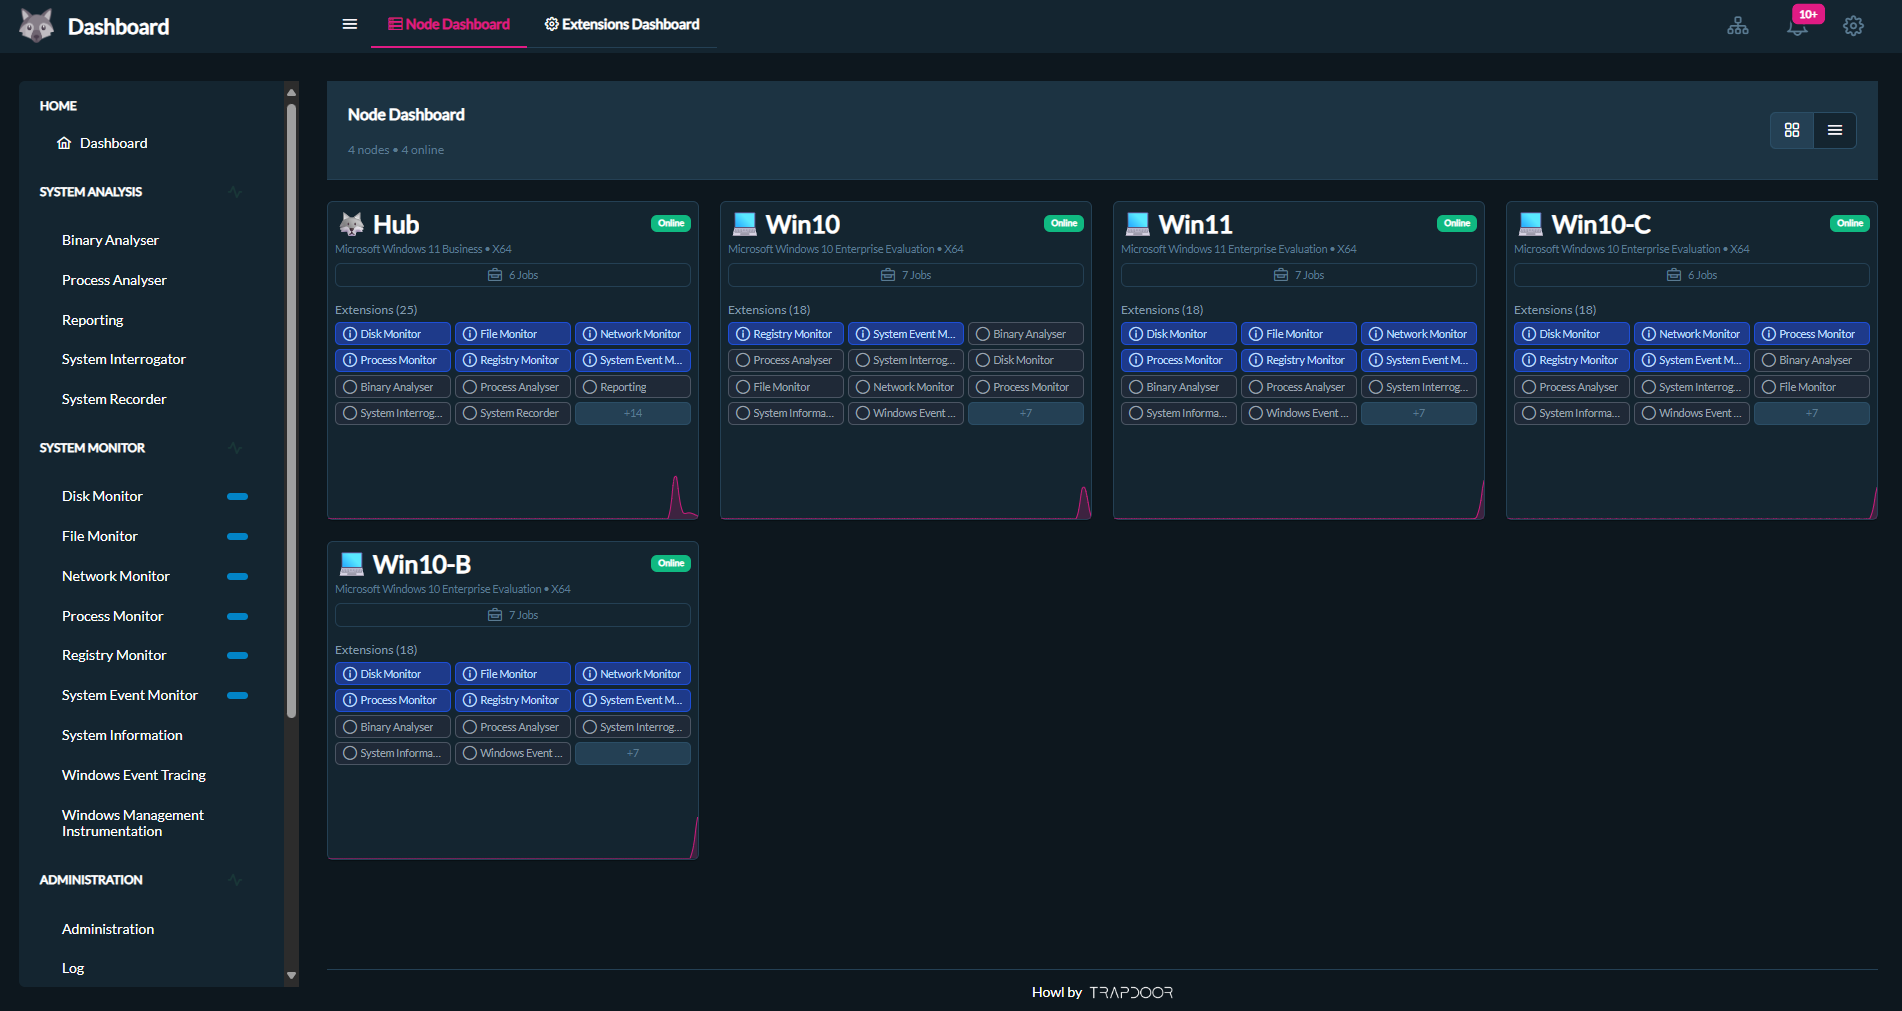Expand +14 more extensions on Hub

632,413
